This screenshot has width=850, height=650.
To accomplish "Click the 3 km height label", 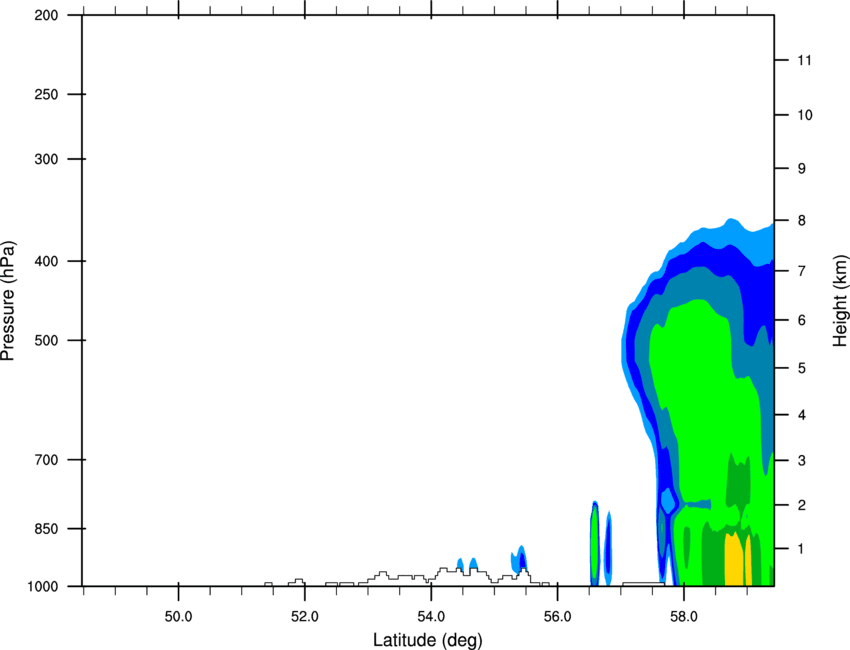I will pos(802,461).
